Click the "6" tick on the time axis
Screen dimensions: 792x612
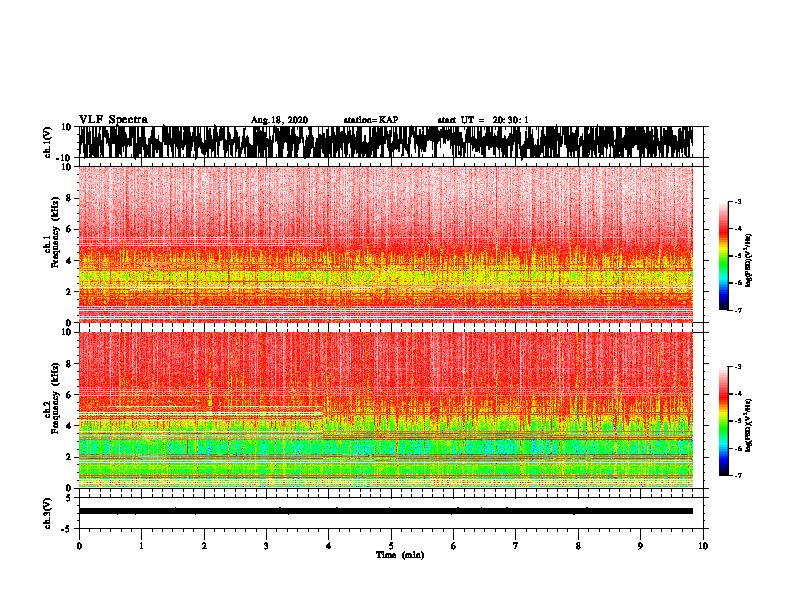pyautogui.click(x=454, y=546)
